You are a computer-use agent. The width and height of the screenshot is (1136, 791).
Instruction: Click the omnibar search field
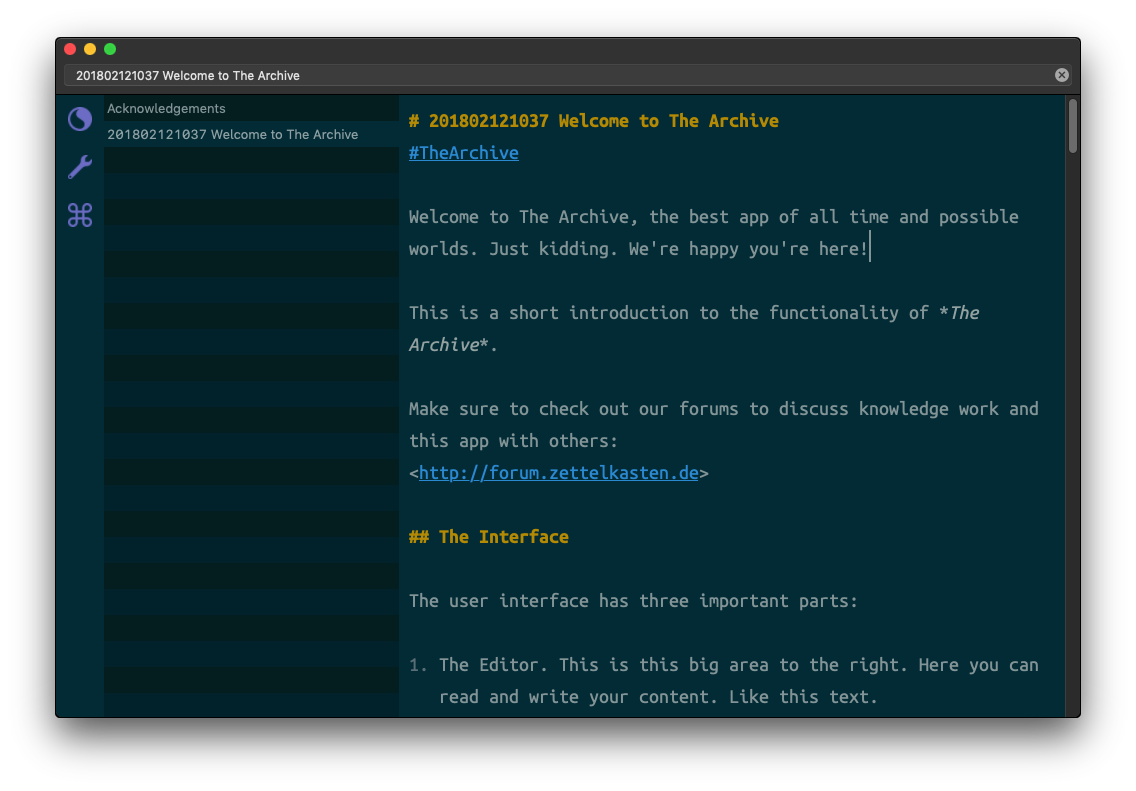click(567, 75)
